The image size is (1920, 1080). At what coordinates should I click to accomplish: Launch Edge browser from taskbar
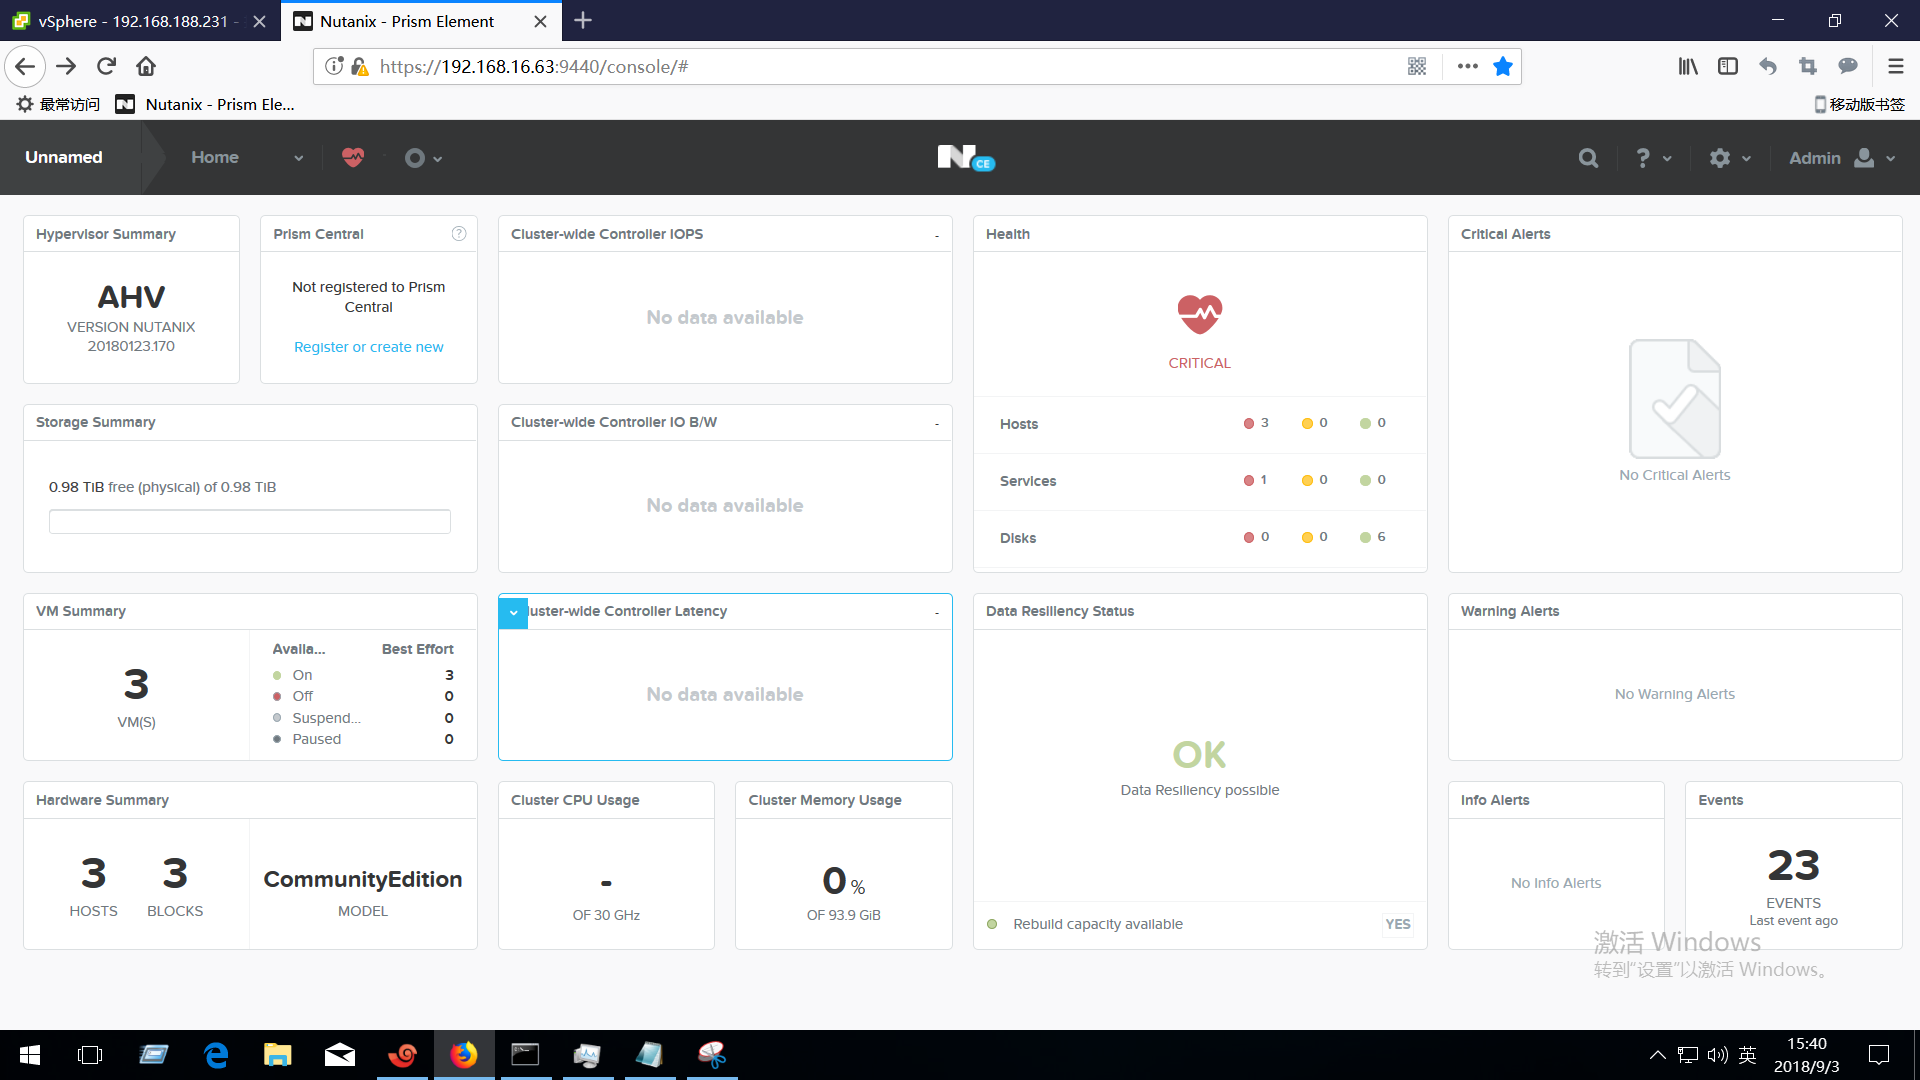216,1055
